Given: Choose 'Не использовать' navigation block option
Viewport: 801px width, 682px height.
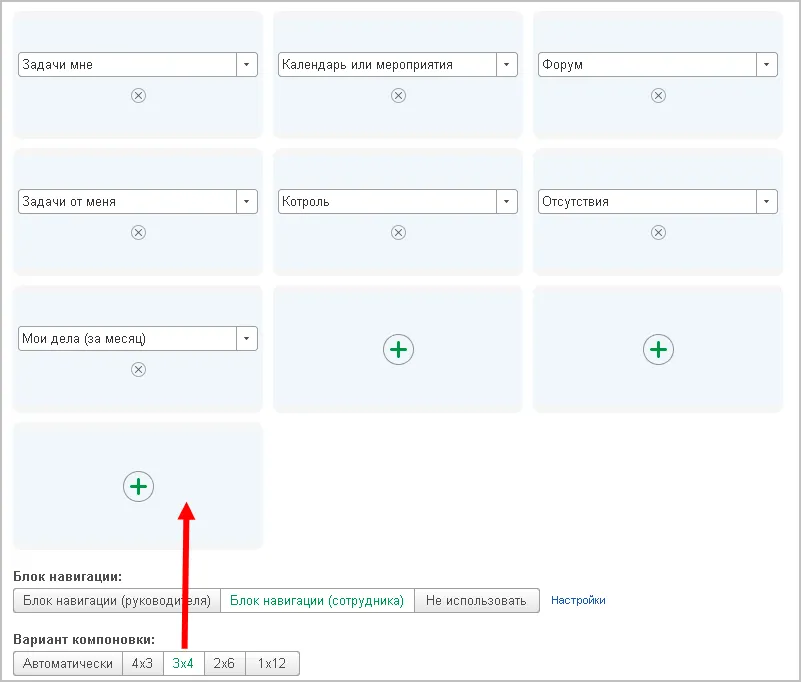Looking at the screenshot, I should pyautogui.click(x=477, y=600).
